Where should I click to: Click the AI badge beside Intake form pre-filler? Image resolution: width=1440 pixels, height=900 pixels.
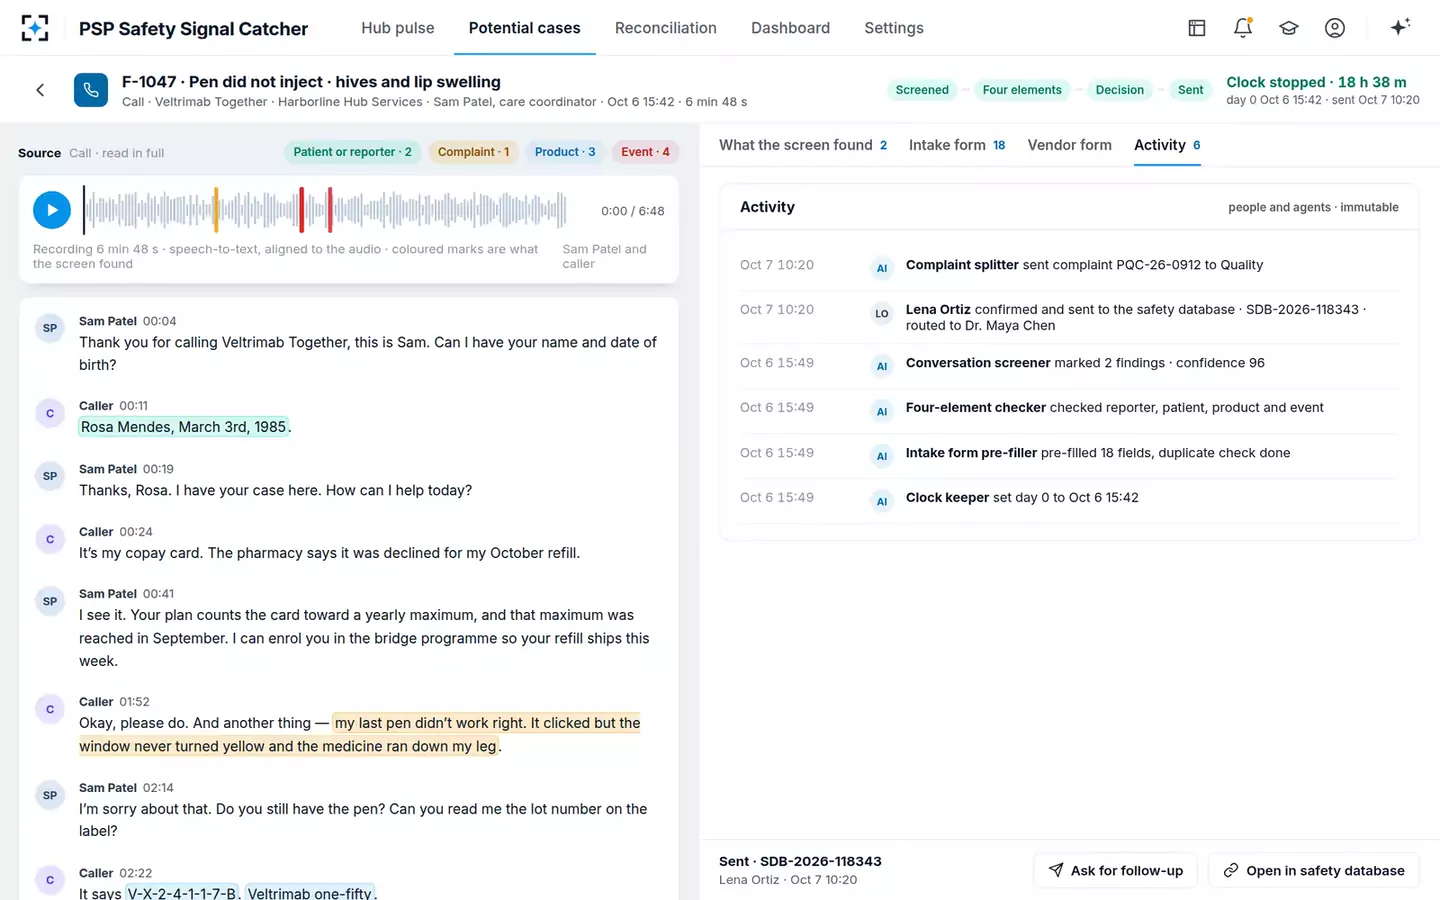pos(882,456)
